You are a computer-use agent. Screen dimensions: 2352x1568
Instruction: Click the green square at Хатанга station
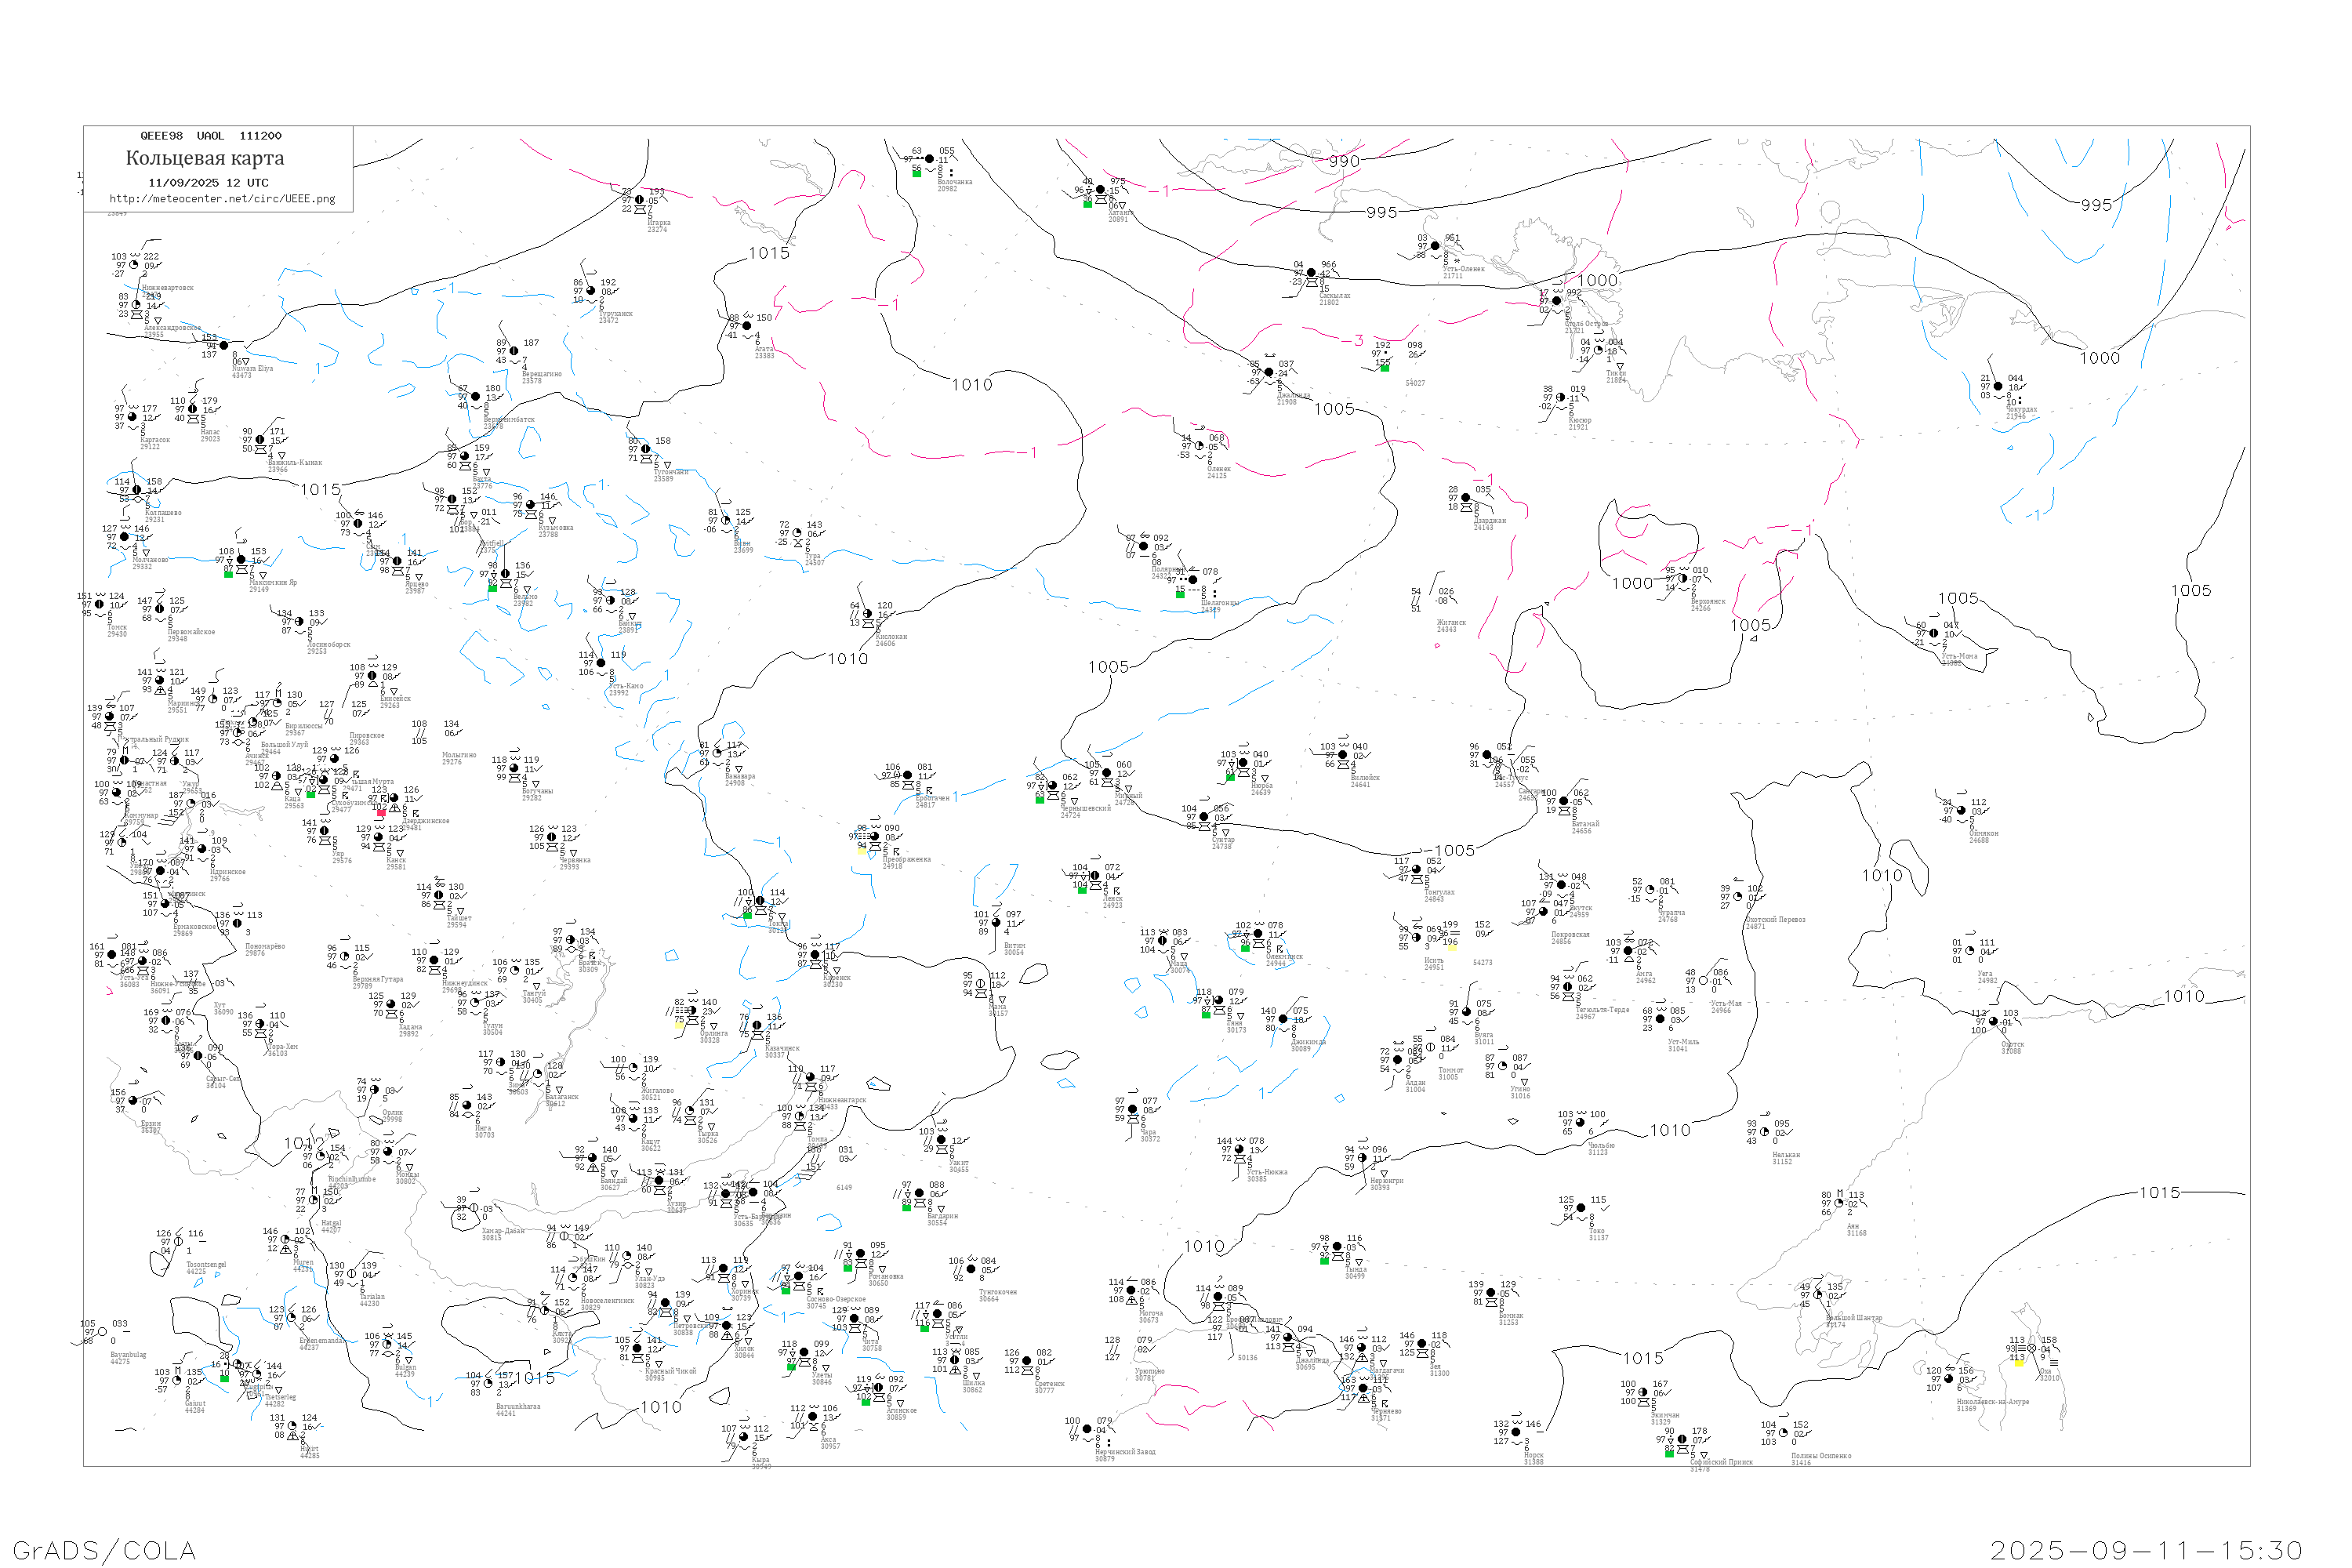1088,203
